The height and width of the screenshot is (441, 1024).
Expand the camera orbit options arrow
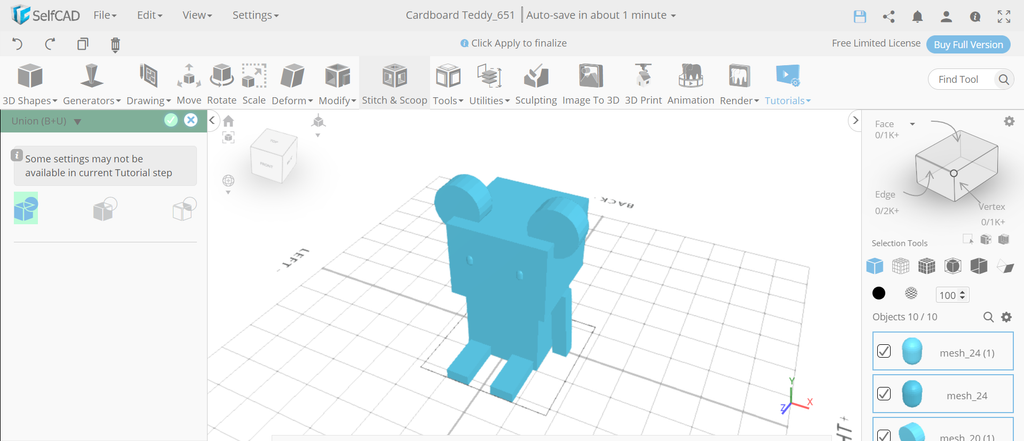click(x=229, y=192)
